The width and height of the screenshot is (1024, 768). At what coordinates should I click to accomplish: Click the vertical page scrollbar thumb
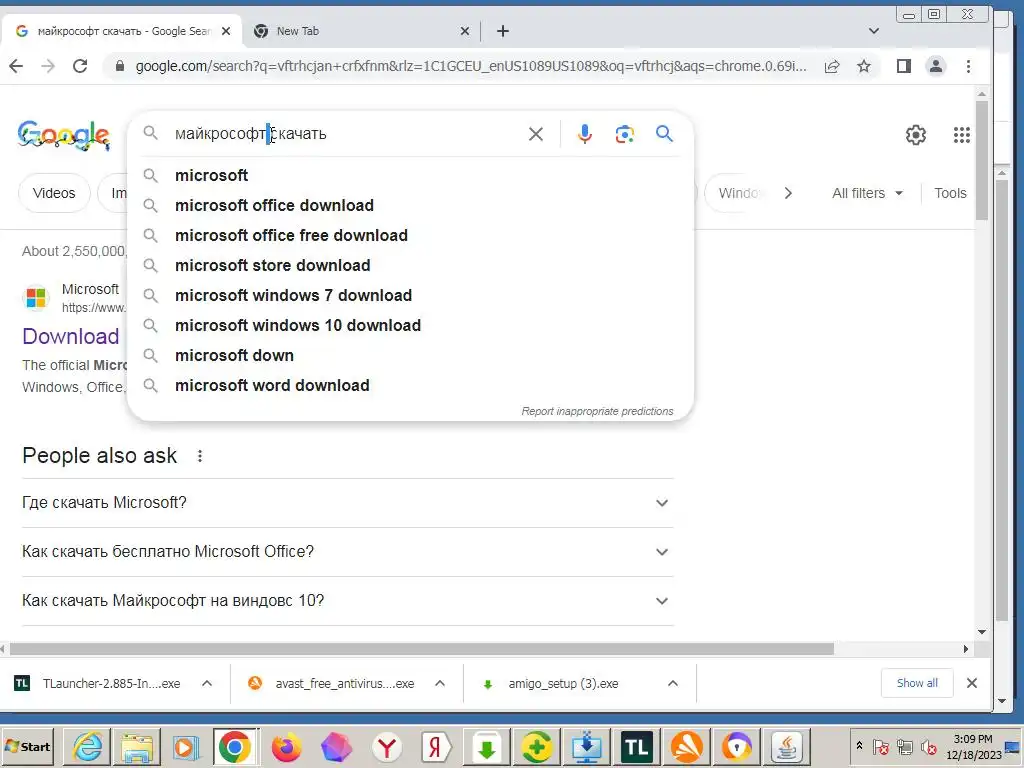pos(982,160)
